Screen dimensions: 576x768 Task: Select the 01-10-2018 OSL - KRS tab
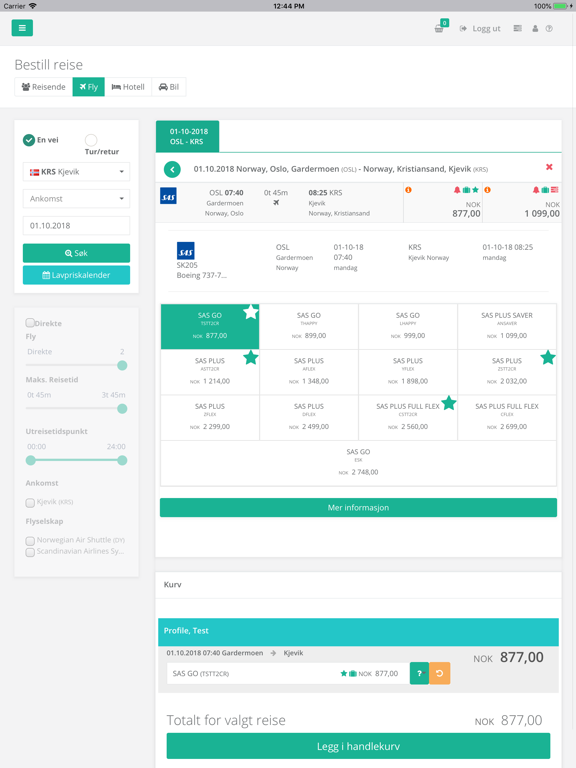(x=188, y=136)
